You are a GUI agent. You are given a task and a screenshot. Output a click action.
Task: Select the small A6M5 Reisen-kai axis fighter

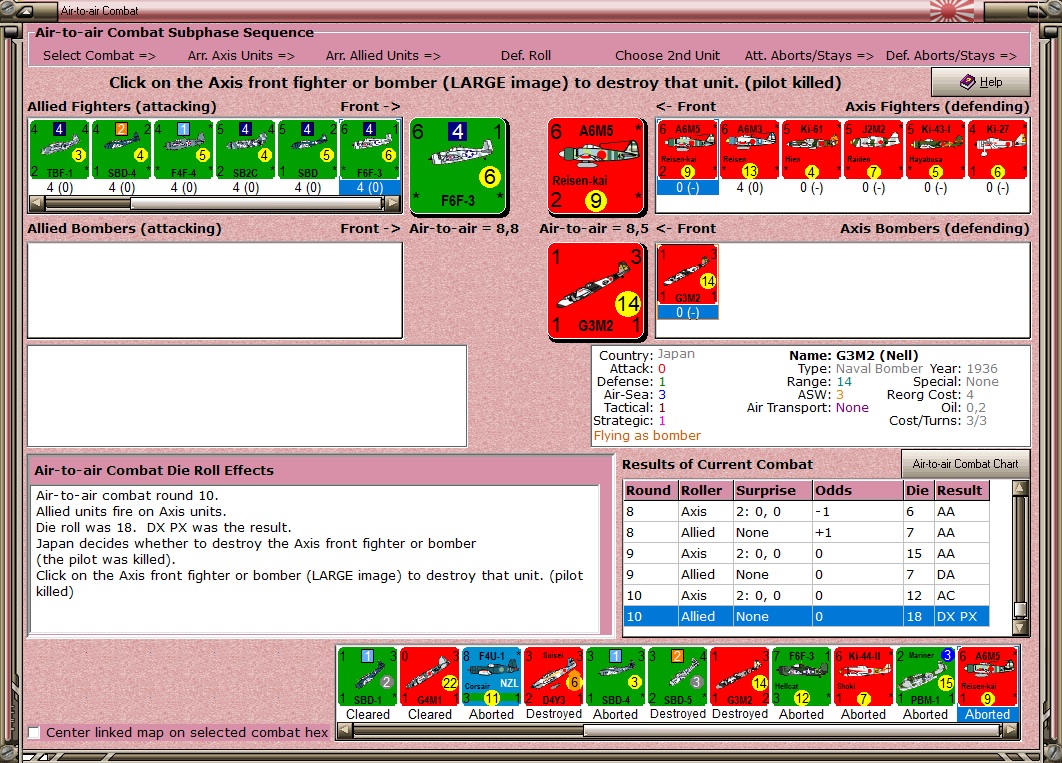click(687, 150)
